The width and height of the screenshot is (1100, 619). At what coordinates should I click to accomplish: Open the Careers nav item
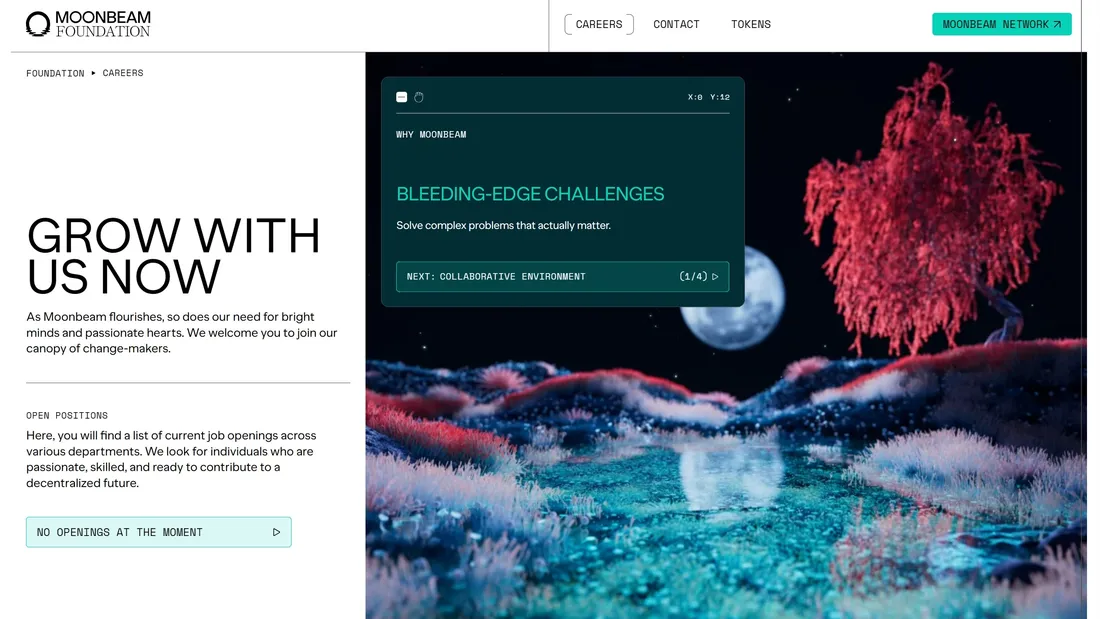click(598, 25)
